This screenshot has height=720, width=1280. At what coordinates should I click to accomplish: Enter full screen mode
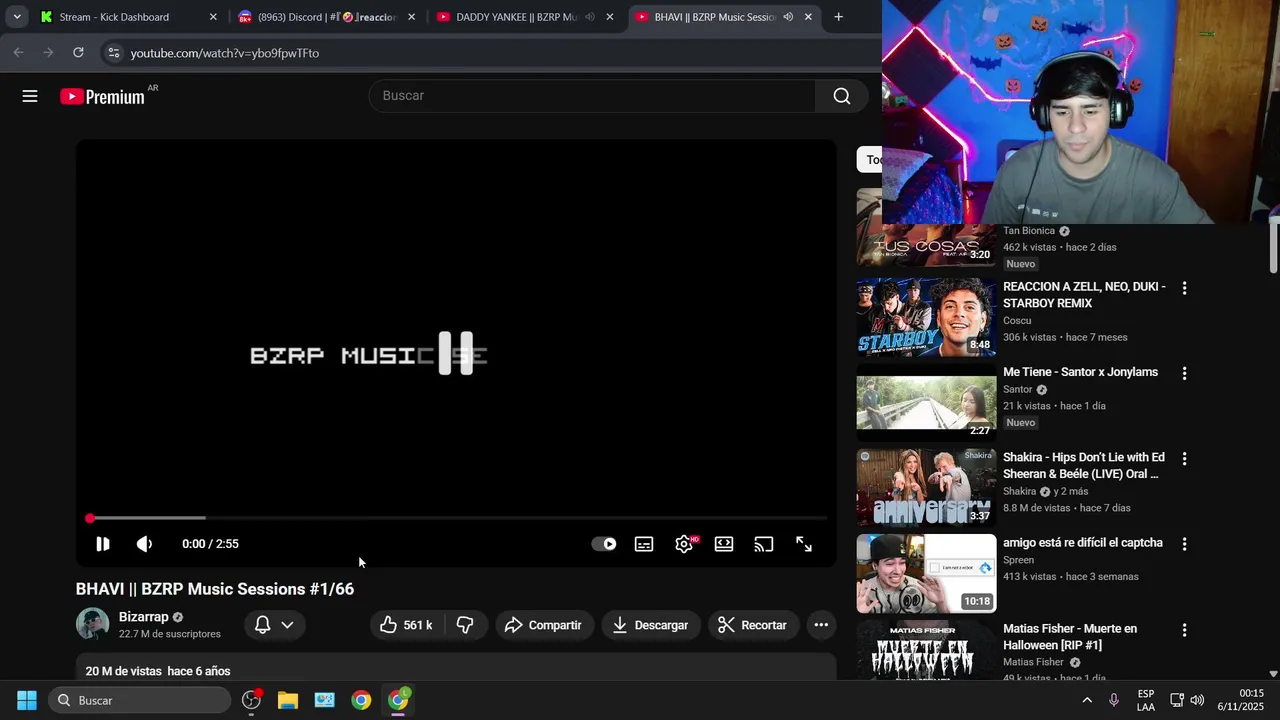coord(804,544)
